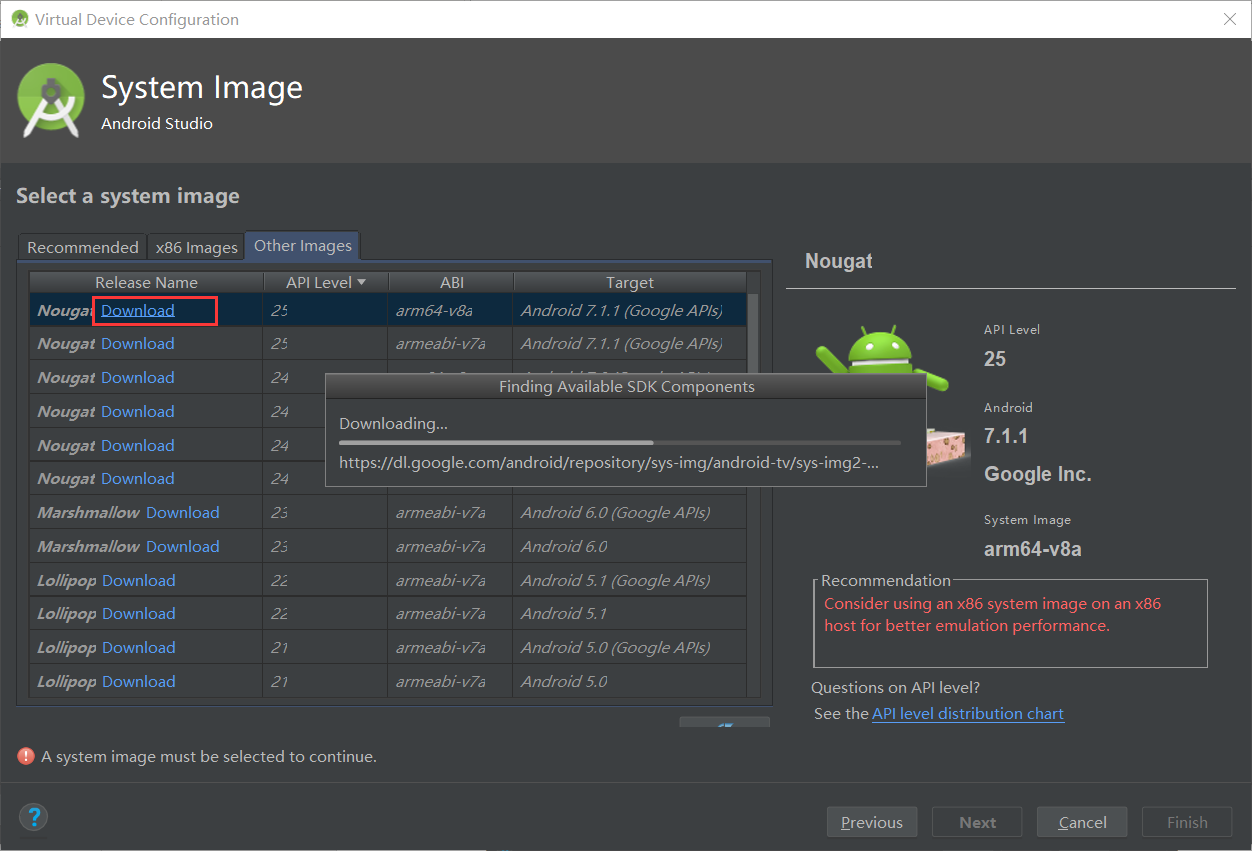Viewport: 1252px width, 851px height.
Task: Click the red error icon beside the warning message
Action: click(26, 756)
